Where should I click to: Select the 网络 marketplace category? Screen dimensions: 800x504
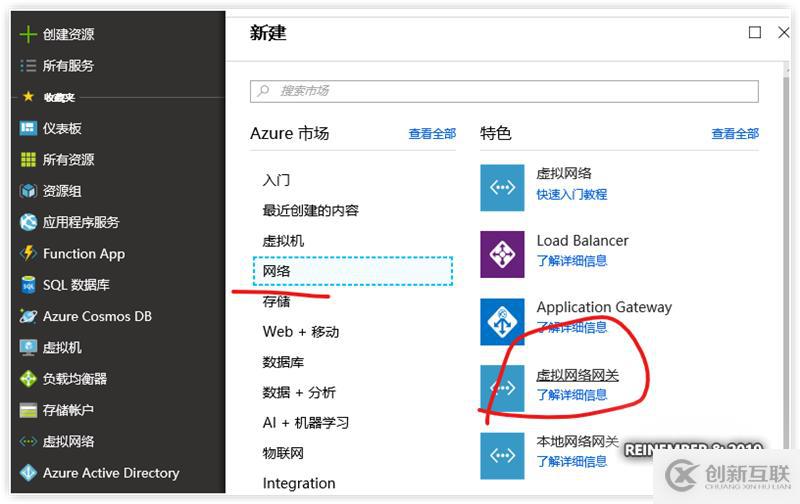pos(353,271)
